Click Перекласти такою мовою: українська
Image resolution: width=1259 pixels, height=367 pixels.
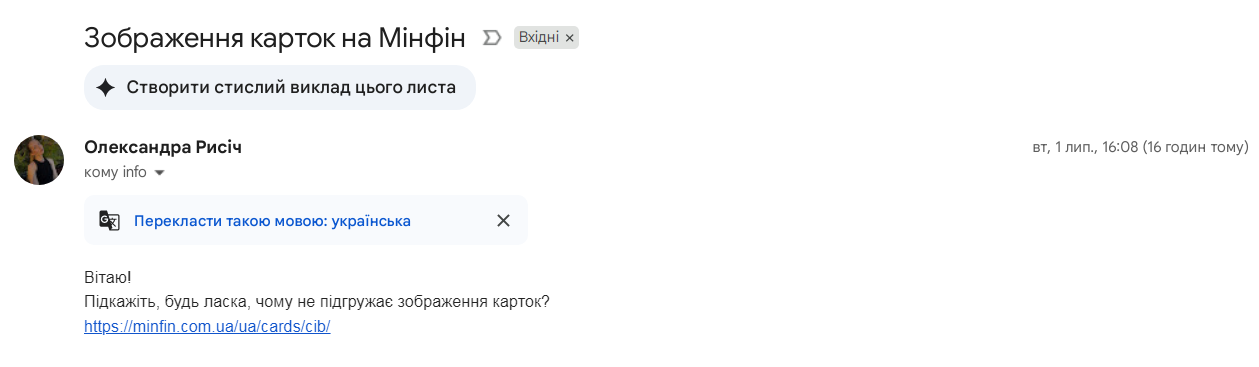point(272,221)
